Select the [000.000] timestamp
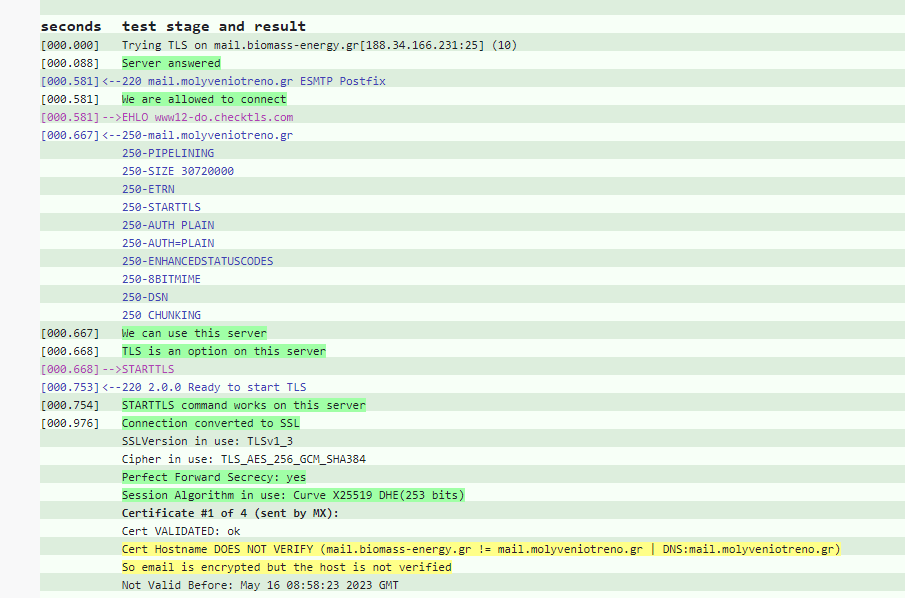 (70, 45)
